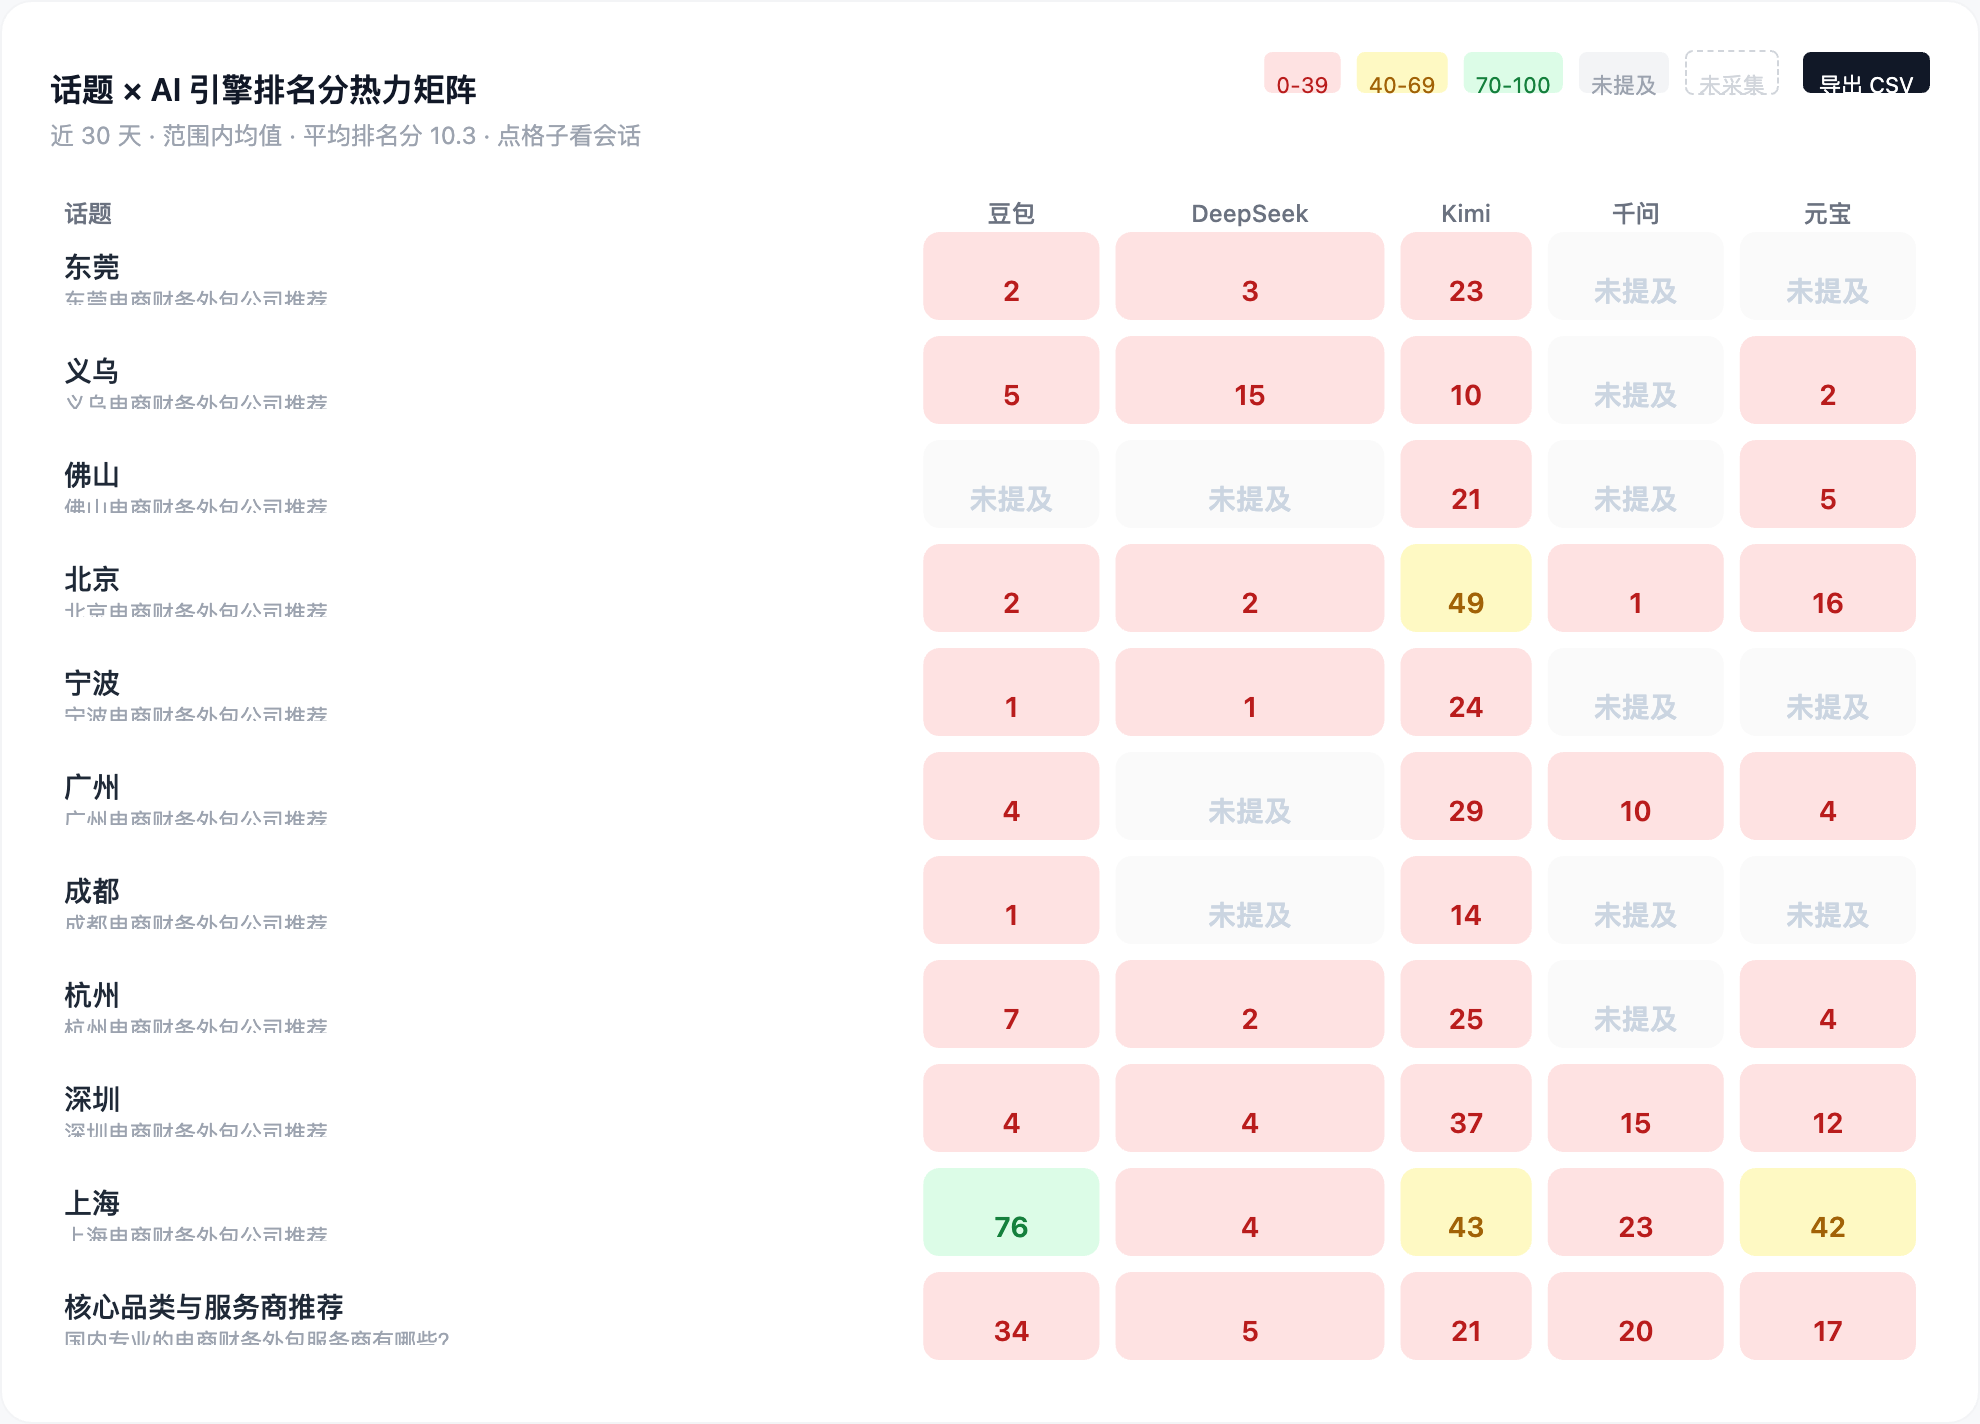
Task: Click the dashed 未采集 legend chip
Action: [1731, 73]
